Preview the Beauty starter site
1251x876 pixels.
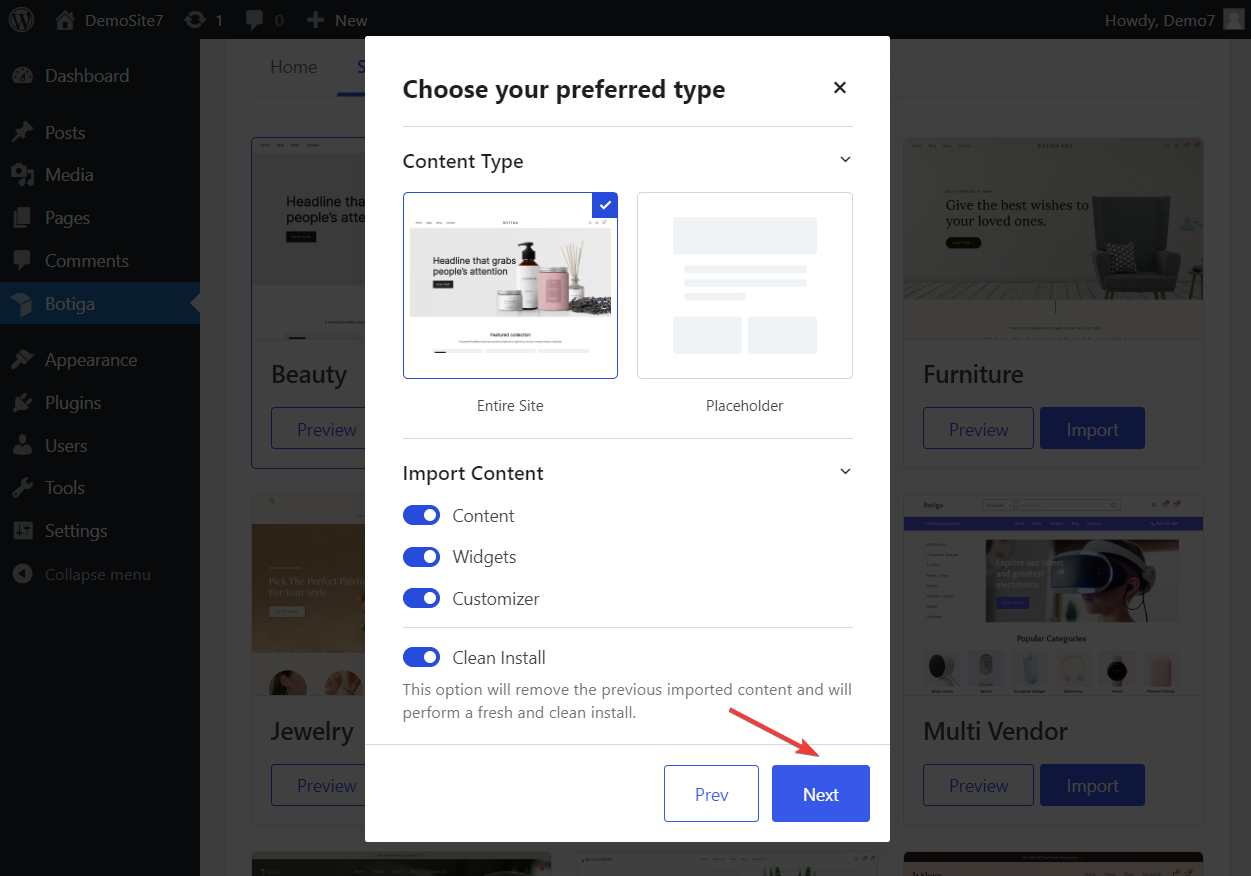(318, 429)
